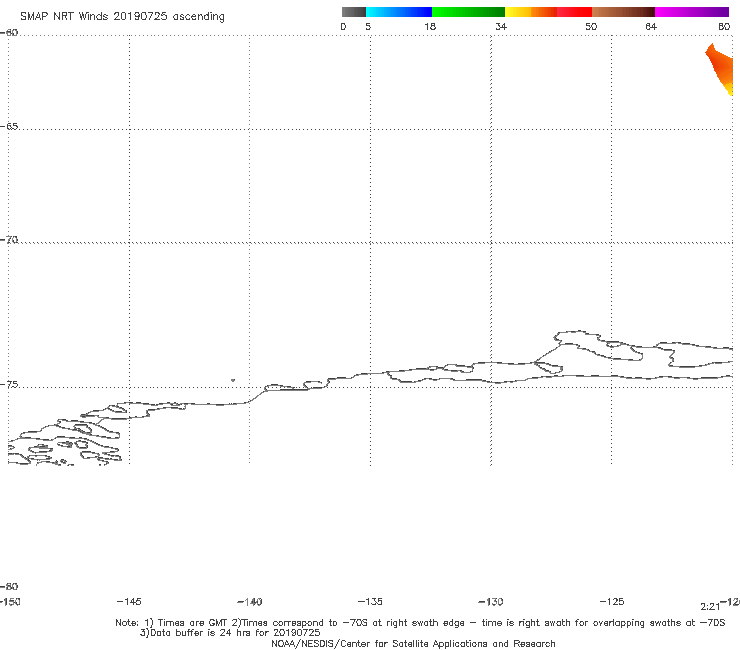Viewport: 740px width, 650px height.
Task: Click the swath time stamp '2:21'
Action: pyautogui.click(x=710, y=607)
